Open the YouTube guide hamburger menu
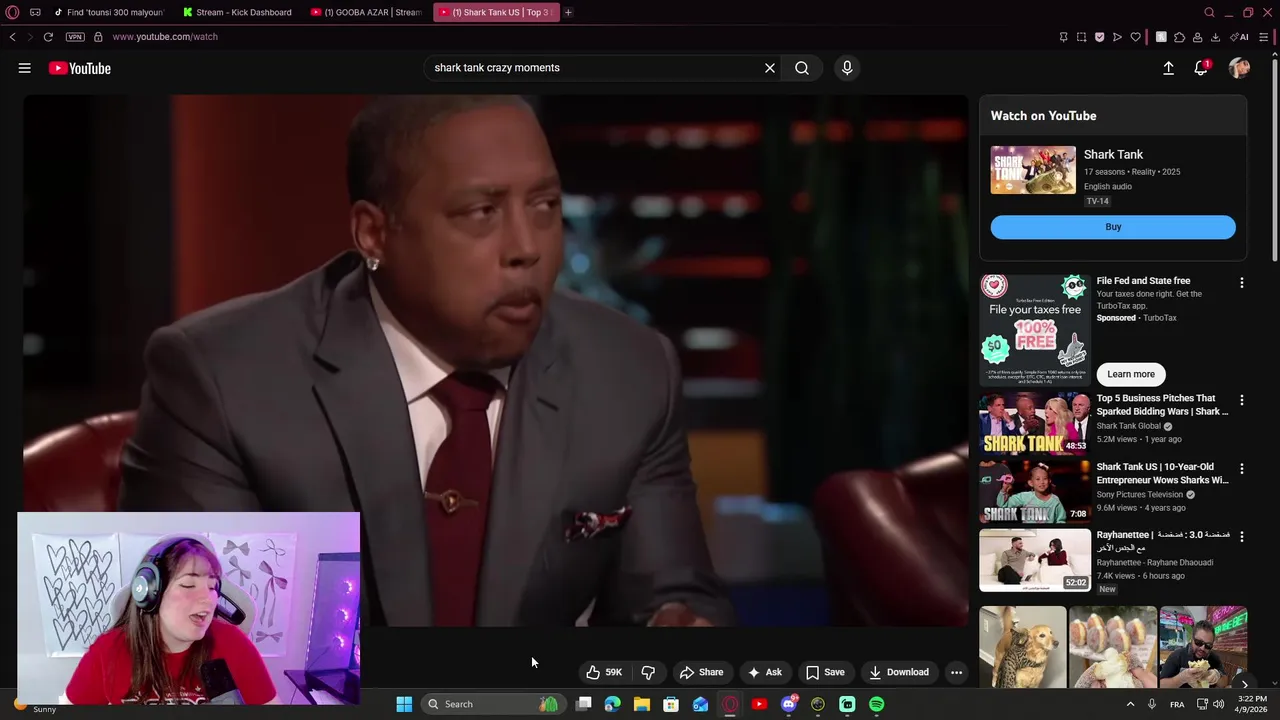 [x=24, y=68]
